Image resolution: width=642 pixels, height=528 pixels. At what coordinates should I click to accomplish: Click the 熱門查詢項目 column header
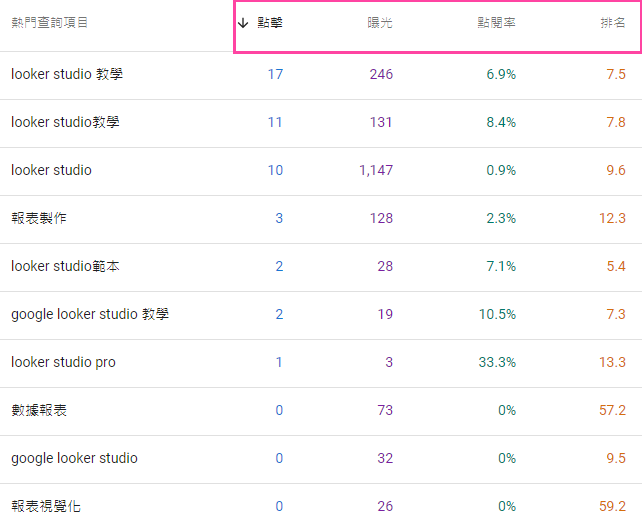50,23
